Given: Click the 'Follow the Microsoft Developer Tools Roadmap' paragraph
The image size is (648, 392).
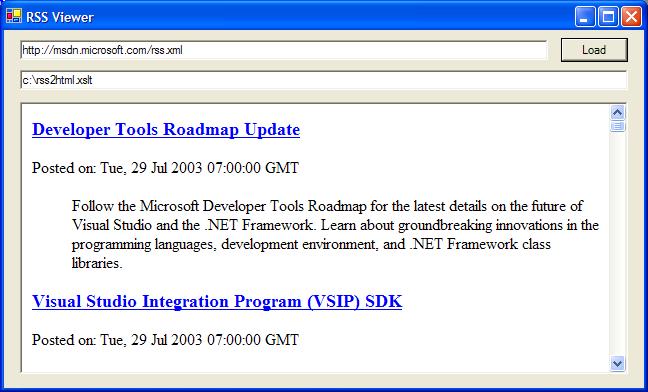Looking at the screenshot, I should coord(335,234).
